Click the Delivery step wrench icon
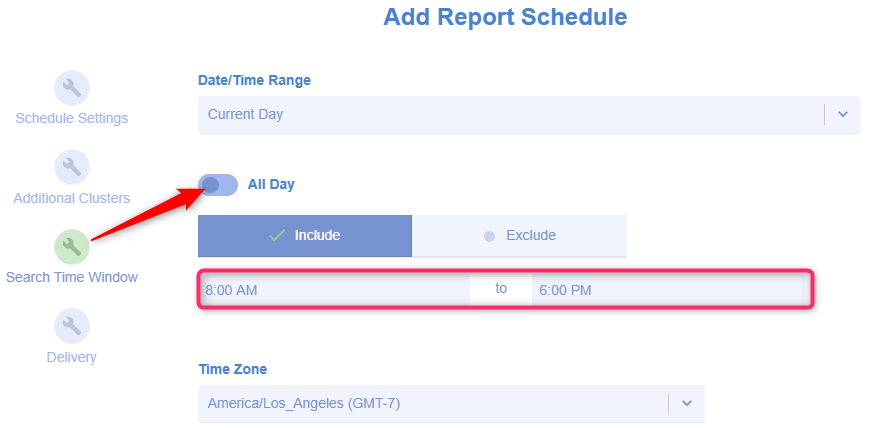Viewport: 893px width, 428px height. [72, 325]
